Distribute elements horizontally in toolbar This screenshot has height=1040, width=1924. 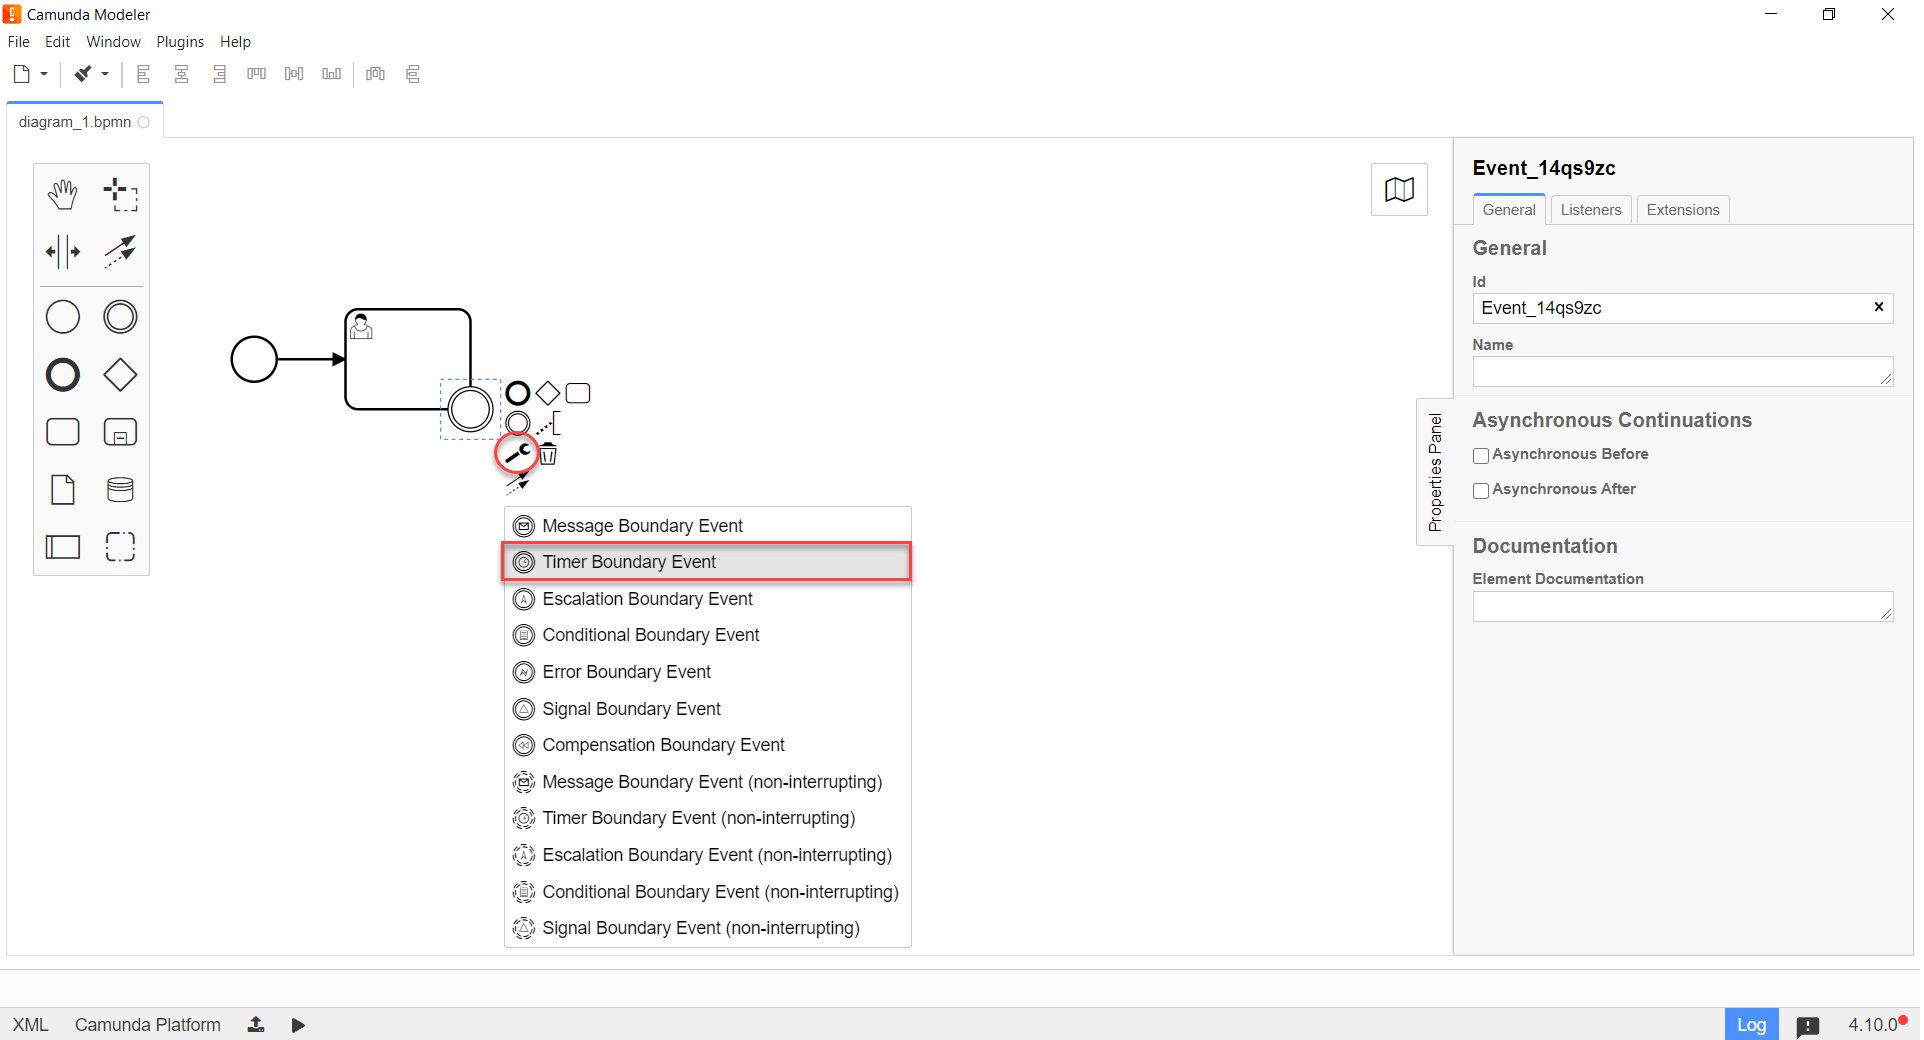[376, 74]
